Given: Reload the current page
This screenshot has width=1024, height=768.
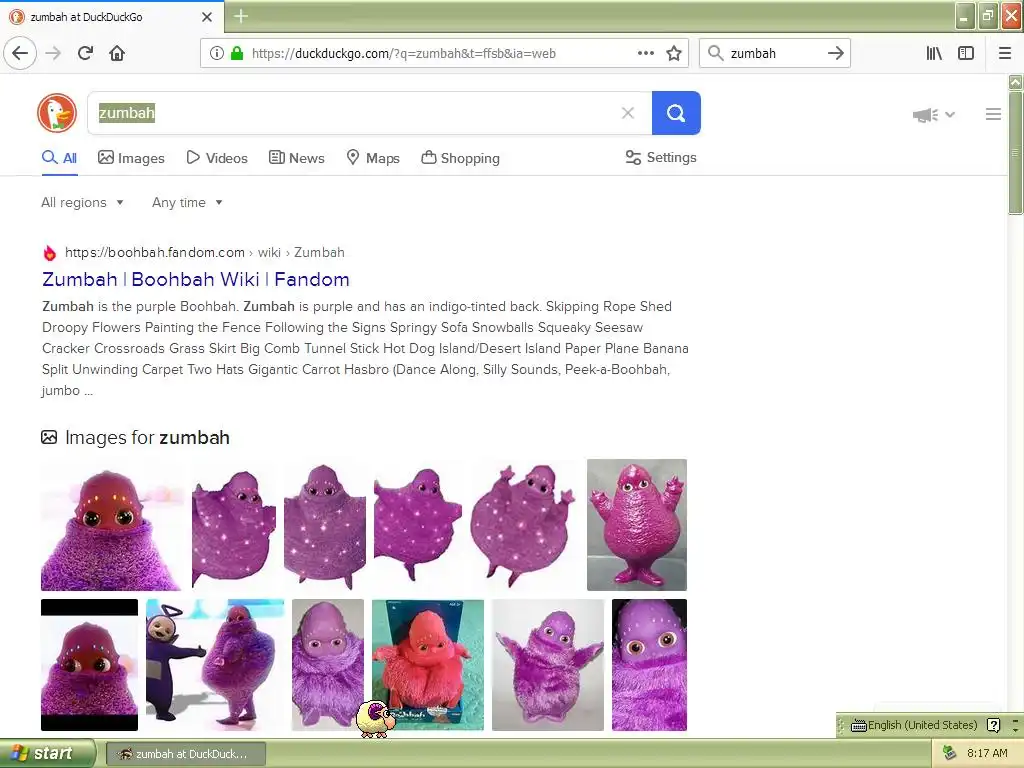Looking at the screenshot, I should tap(85, 53).
